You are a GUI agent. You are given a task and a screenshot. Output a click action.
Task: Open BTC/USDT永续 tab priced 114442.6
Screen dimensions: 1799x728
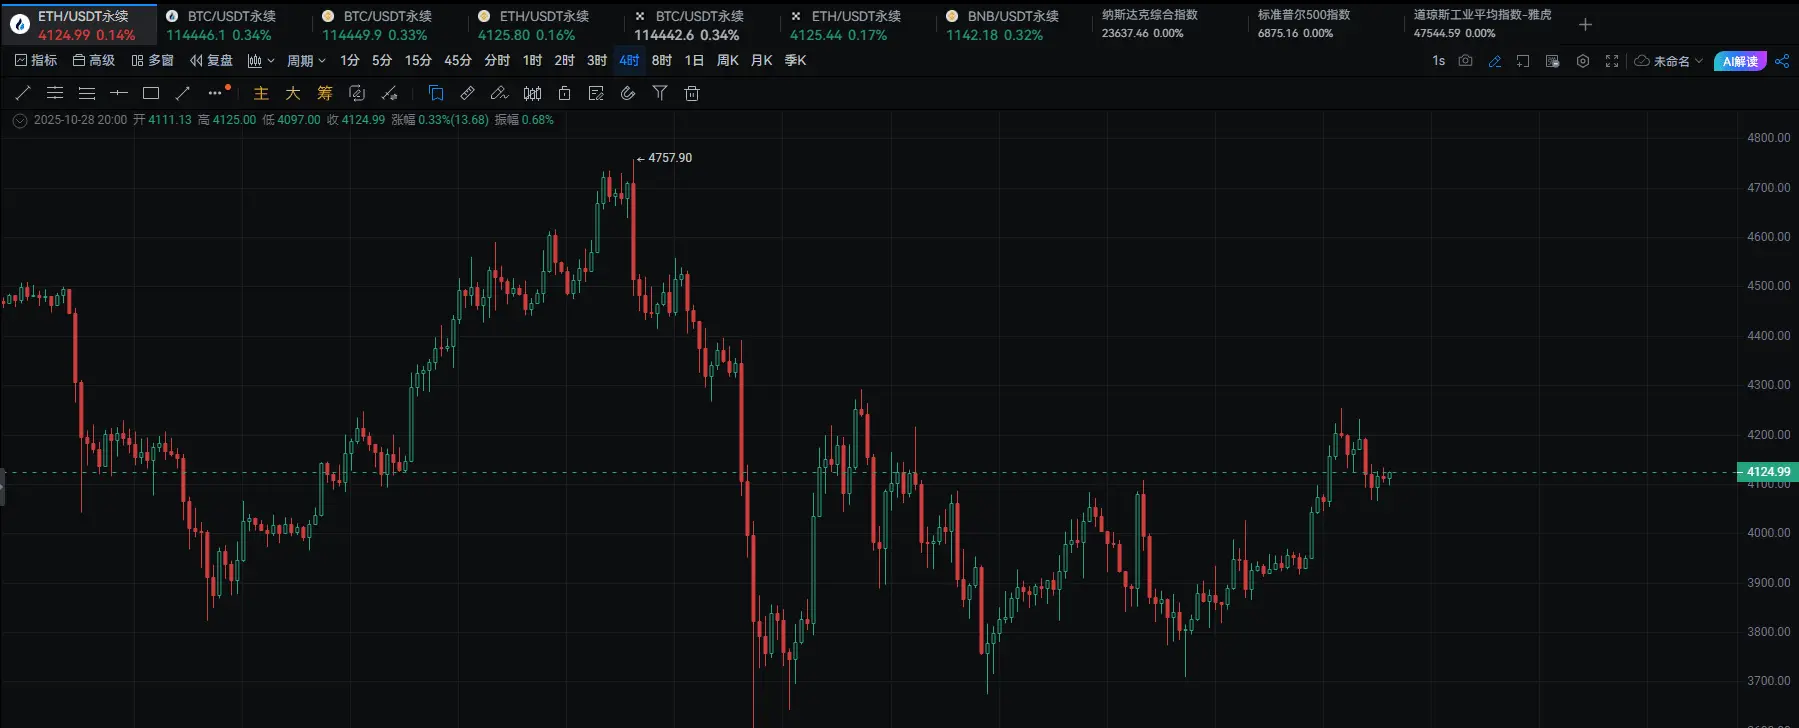[702, 25]
